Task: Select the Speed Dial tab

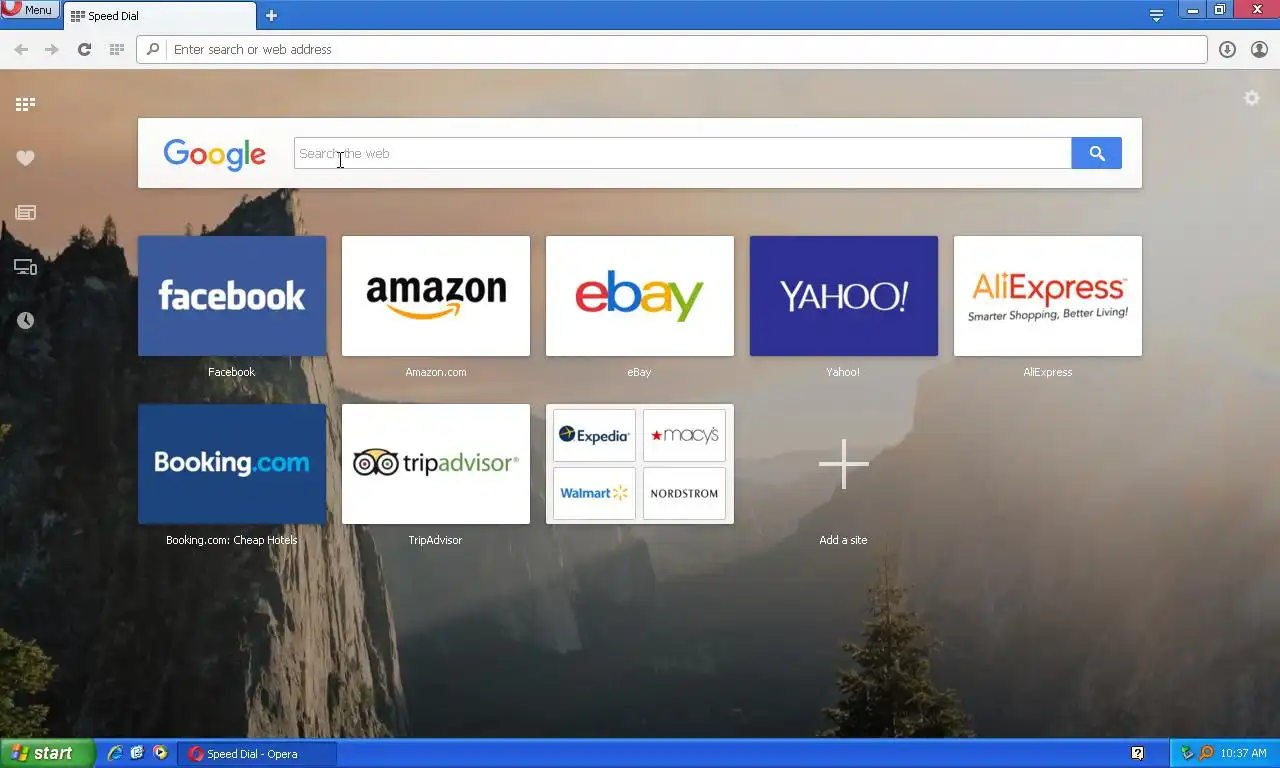Action: click(x=160, y=16)
